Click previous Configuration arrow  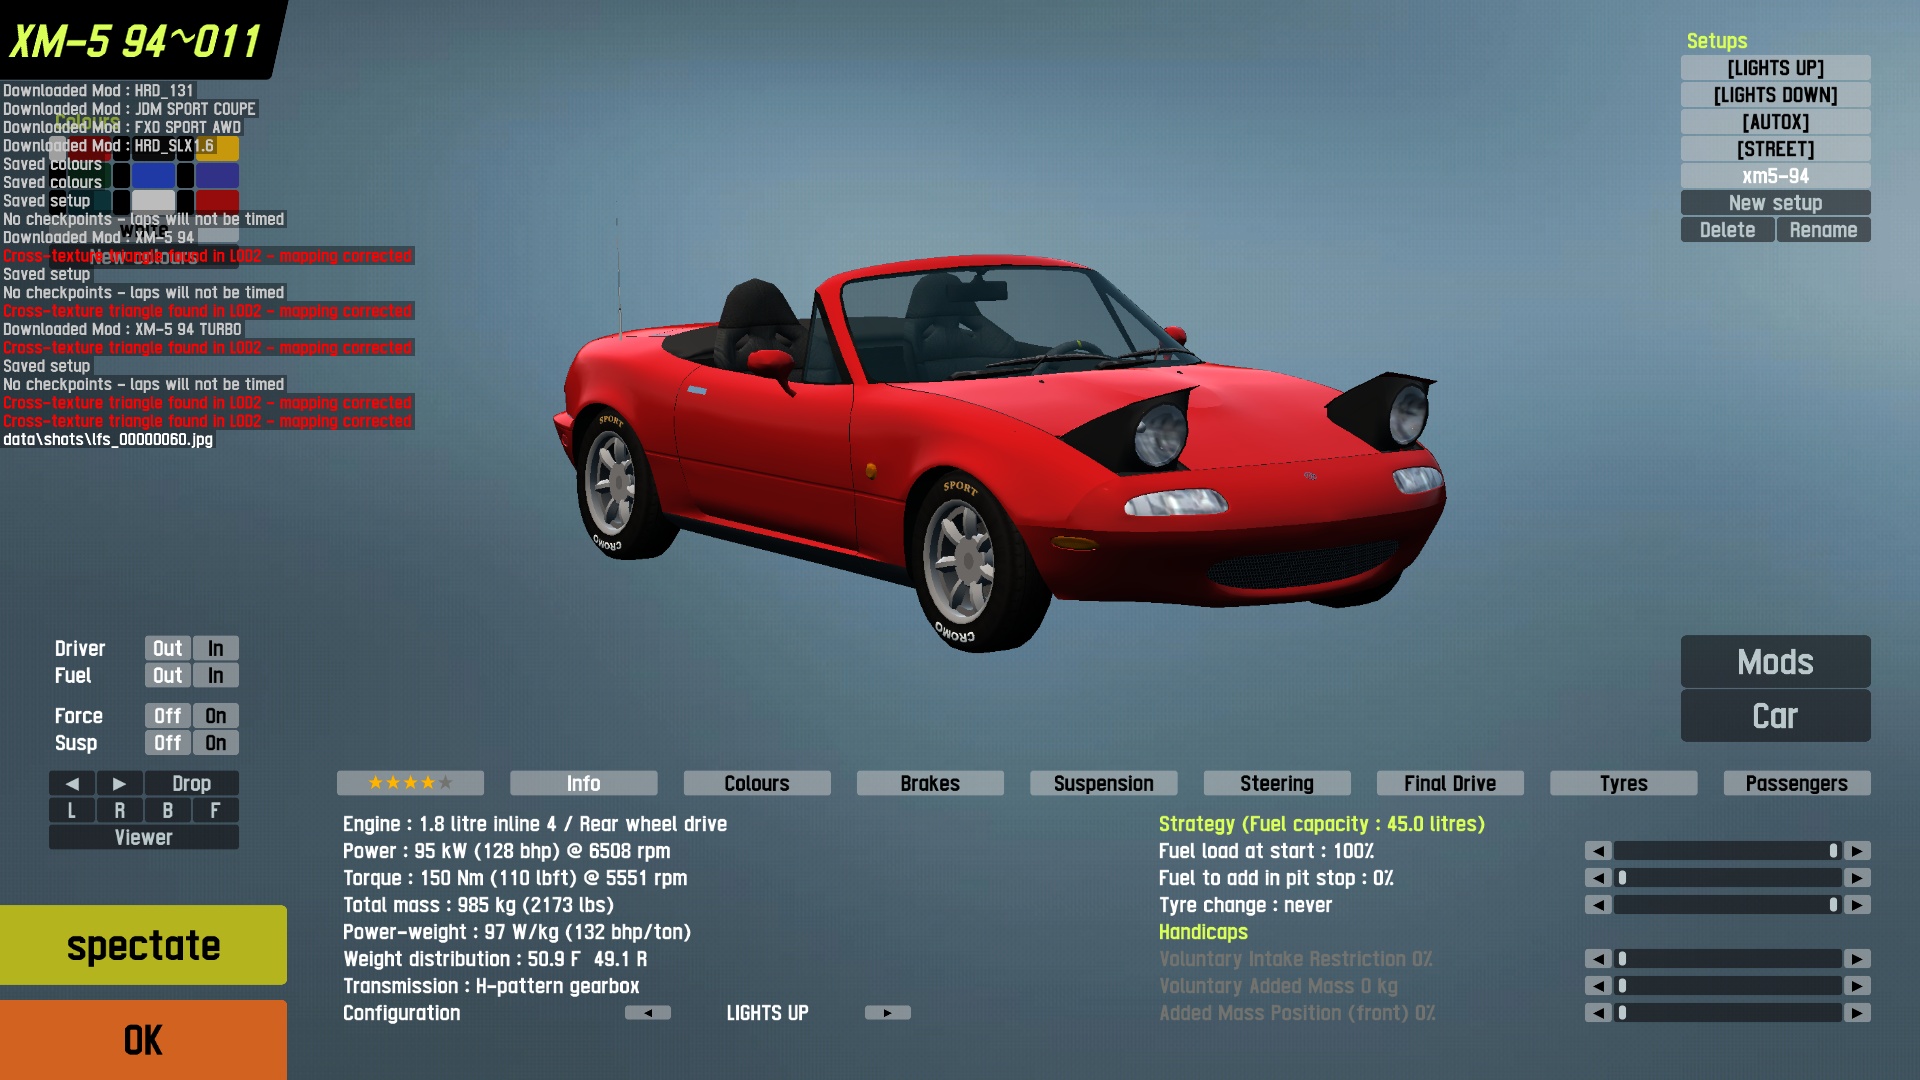(647, 1013)
